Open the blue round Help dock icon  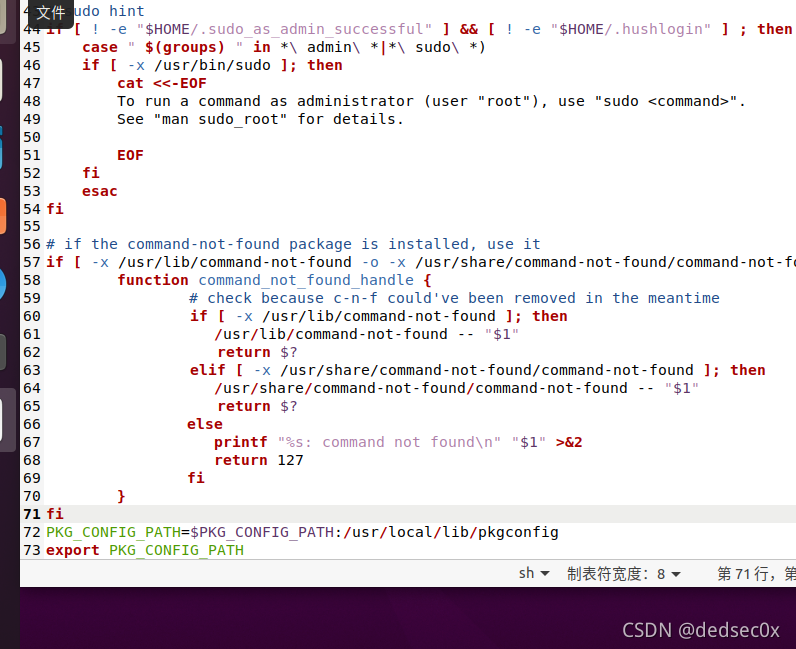3,284
